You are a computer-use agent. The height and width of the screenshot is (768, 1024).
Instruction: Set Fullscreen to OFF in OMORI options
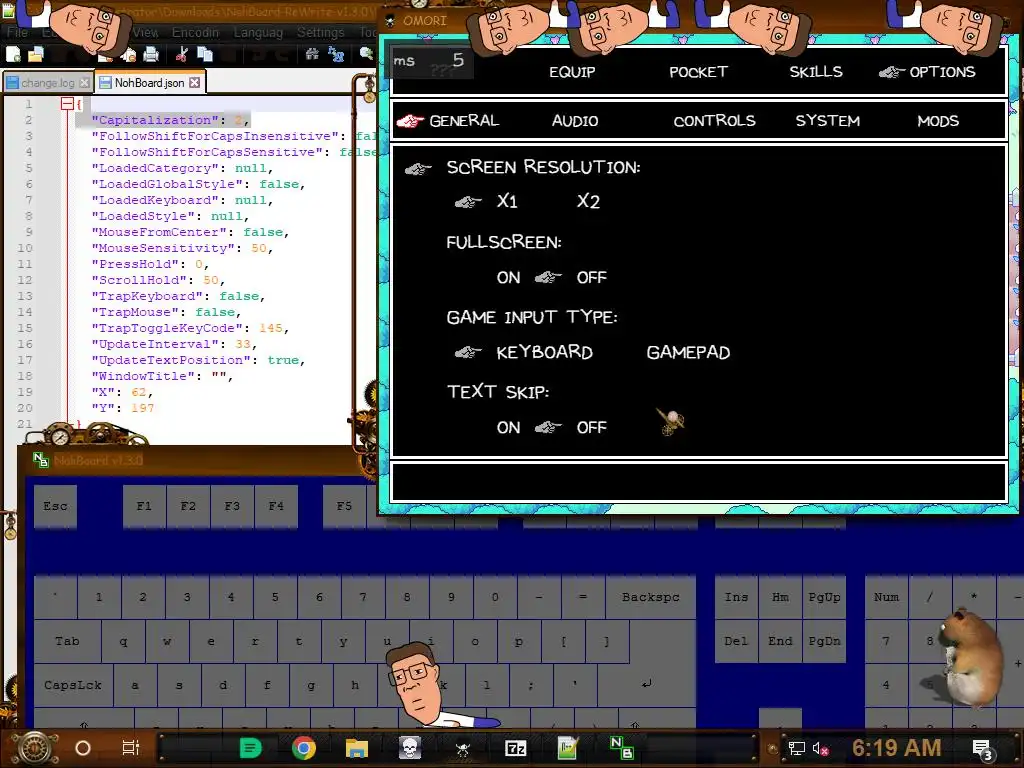coord(592,278)
